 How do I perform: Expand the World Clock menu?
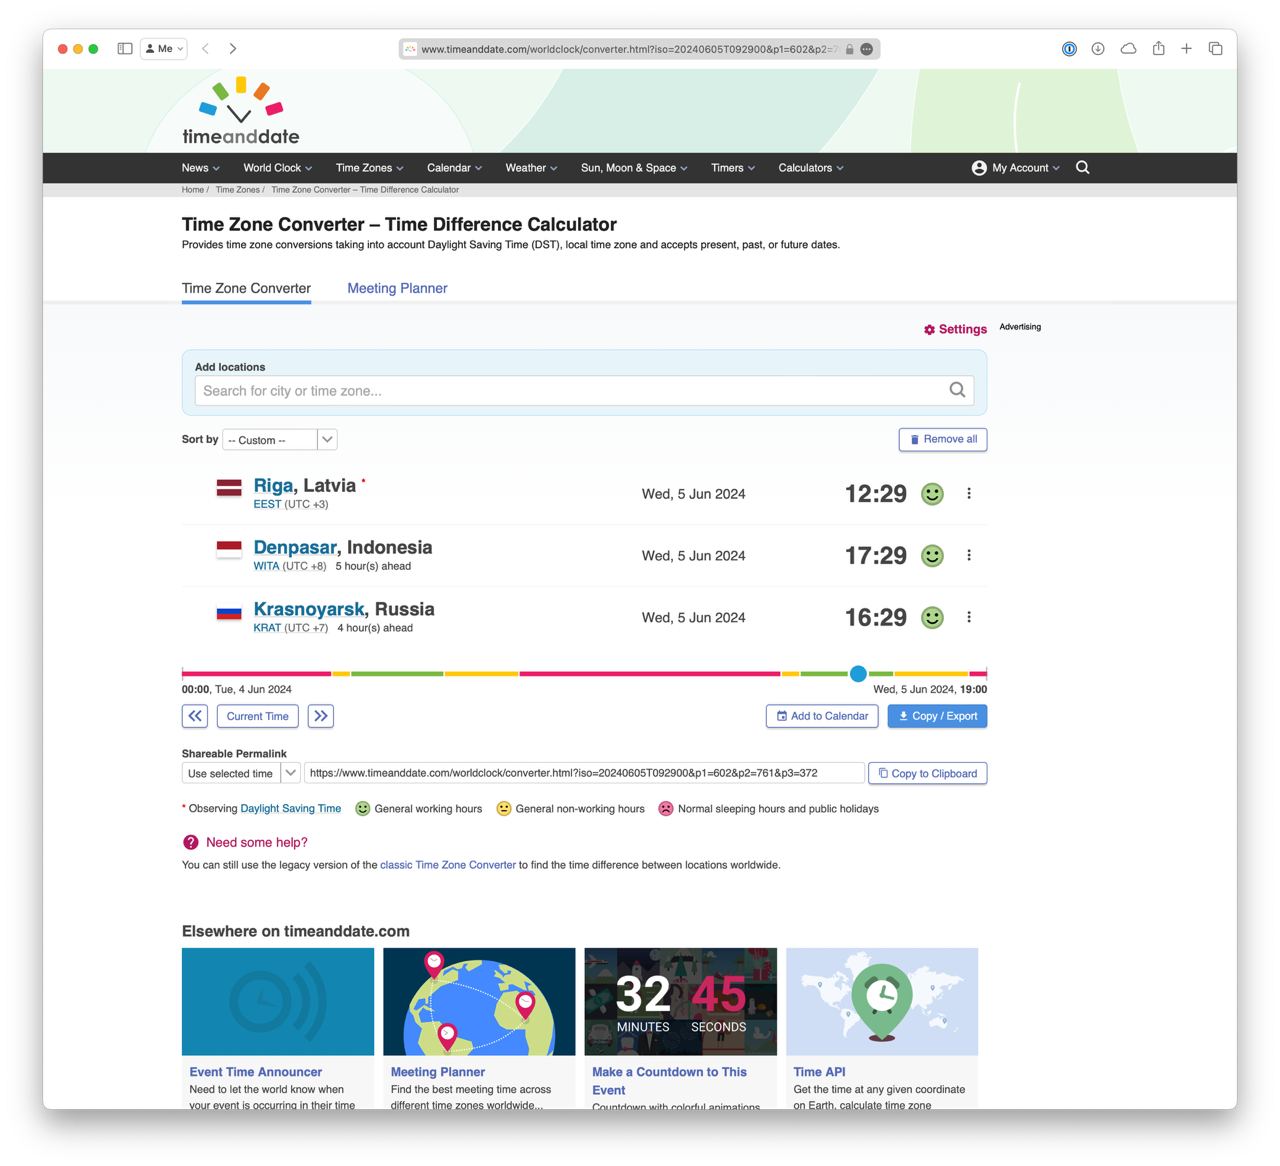tap(278, 168)
